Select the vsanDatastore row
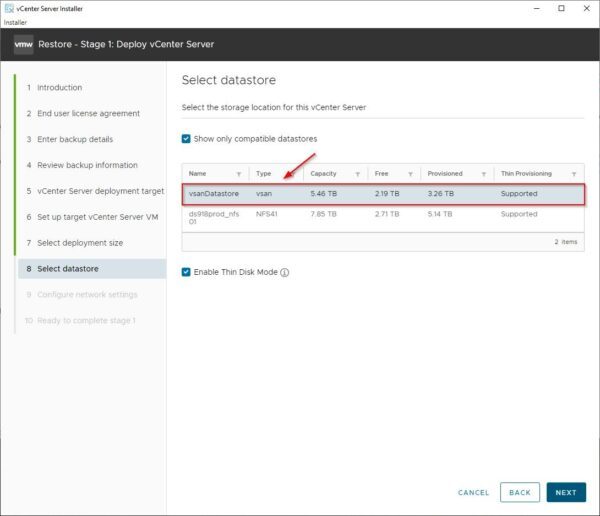Viewport: 600px width, 516px height. pyautogui.click(x=382, y=194)
